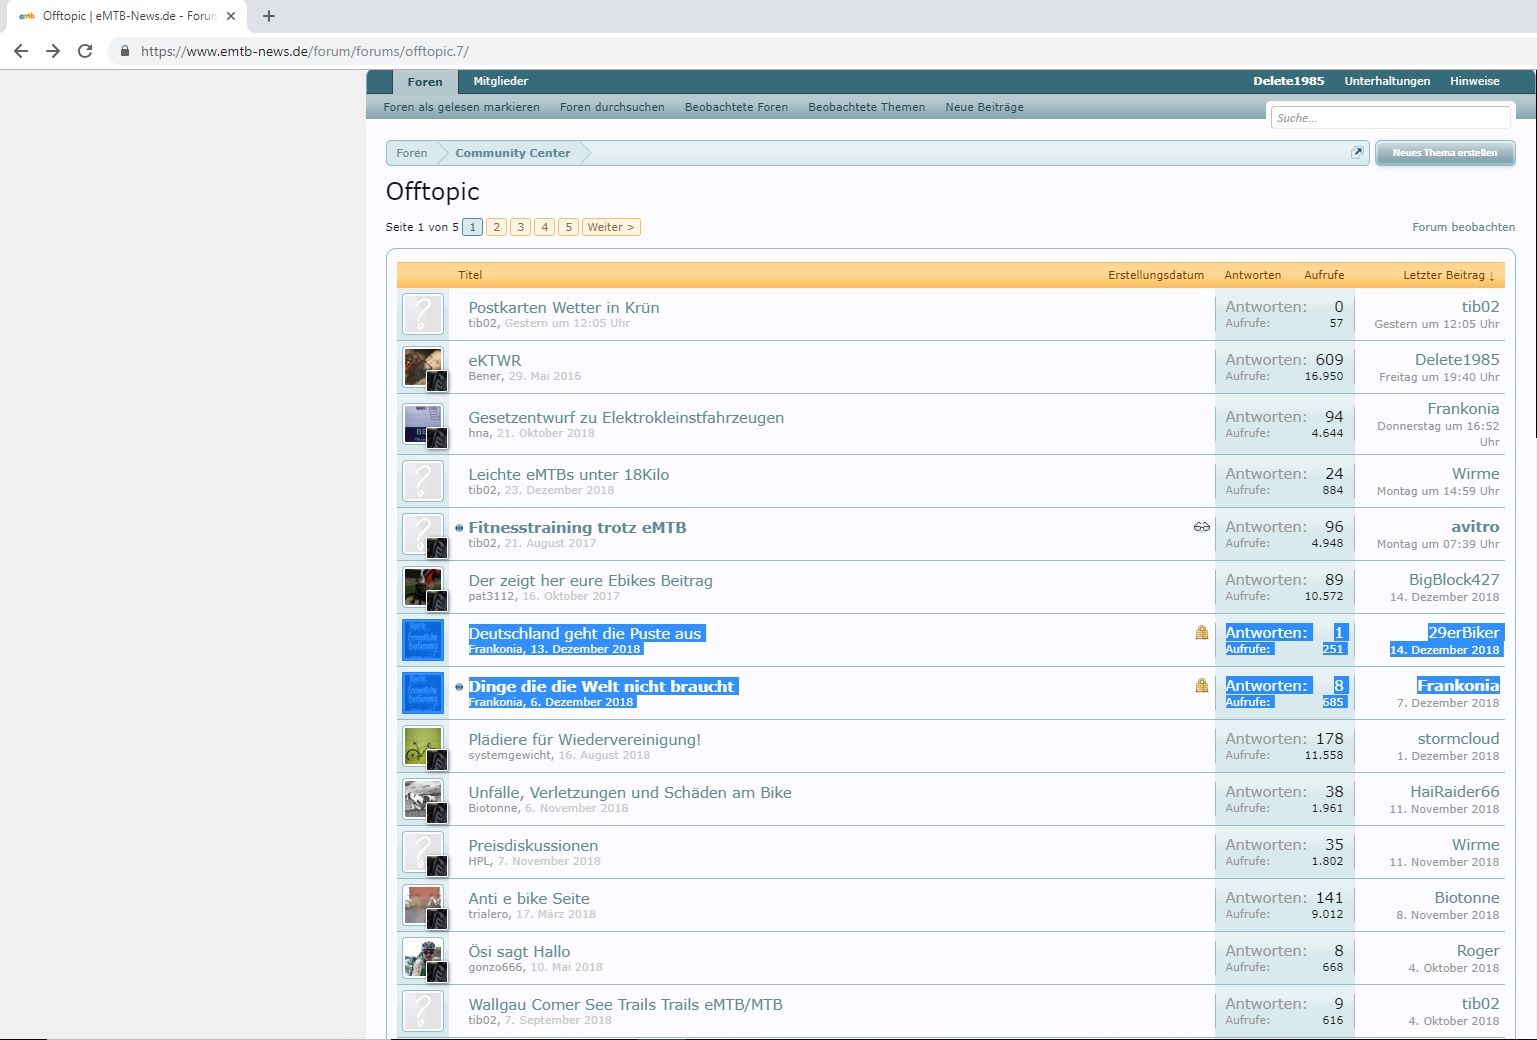1537x1040 pixels.
Task: Open the thread Plädiere für Wiedervereinigung!
Action: click(x=584, y=740)
